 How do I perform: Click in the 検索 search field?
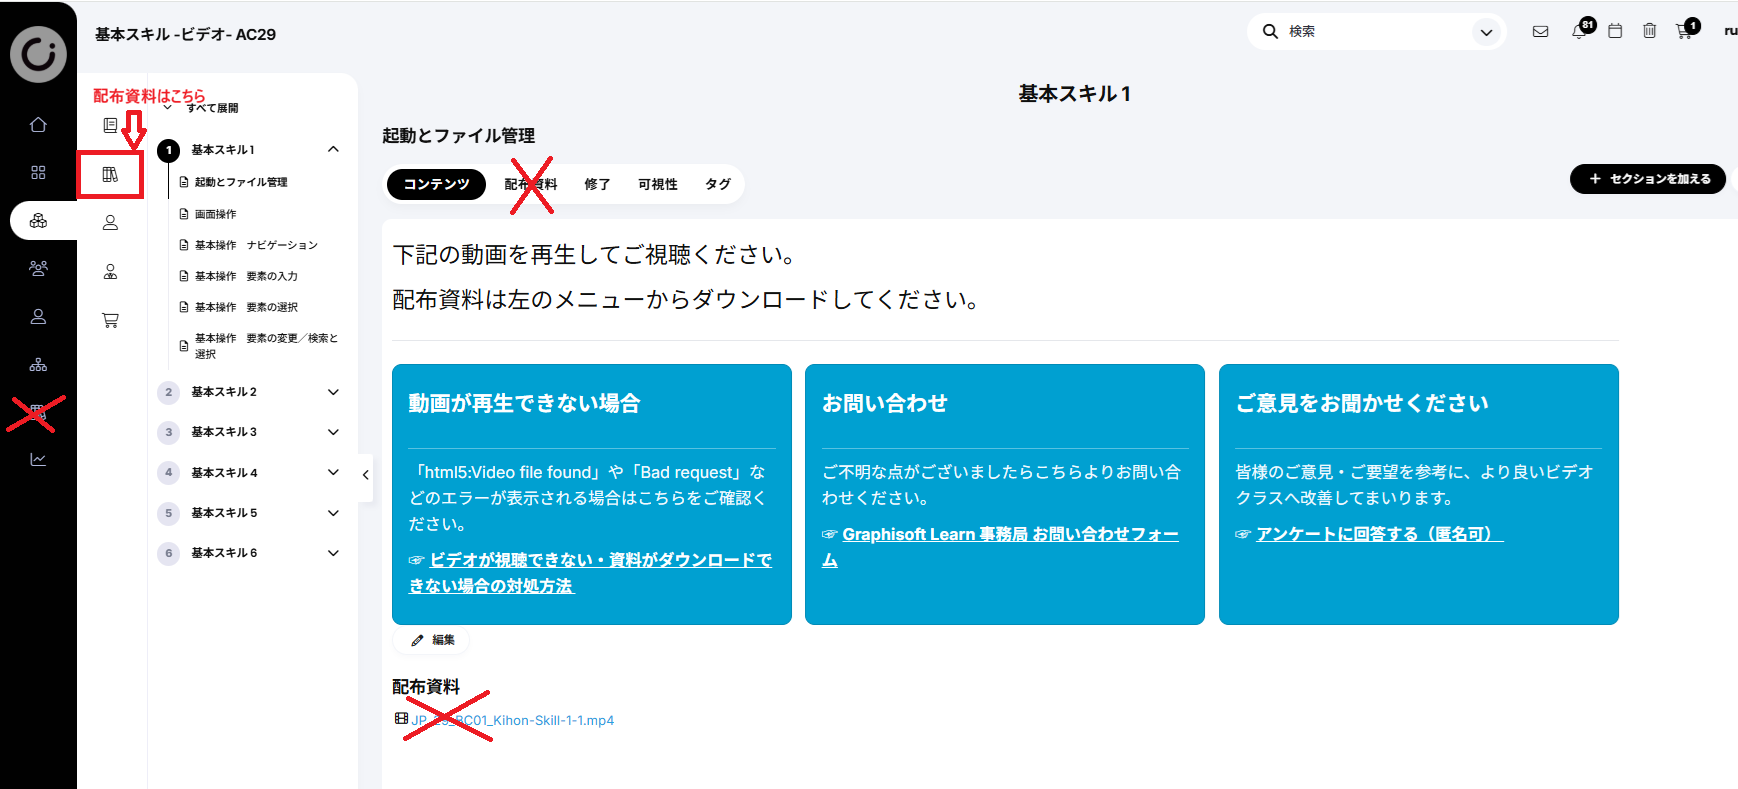(x=1375, y=32)
